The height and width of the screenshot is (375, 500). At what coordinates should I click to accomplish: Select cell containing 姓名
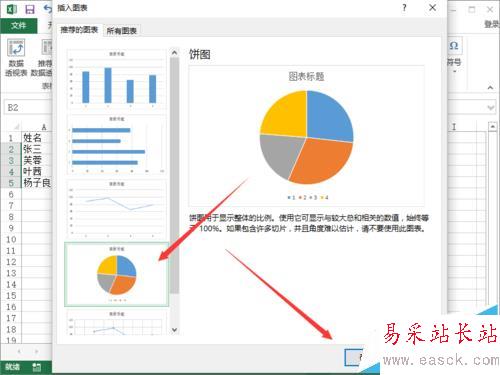coord(37,137)
